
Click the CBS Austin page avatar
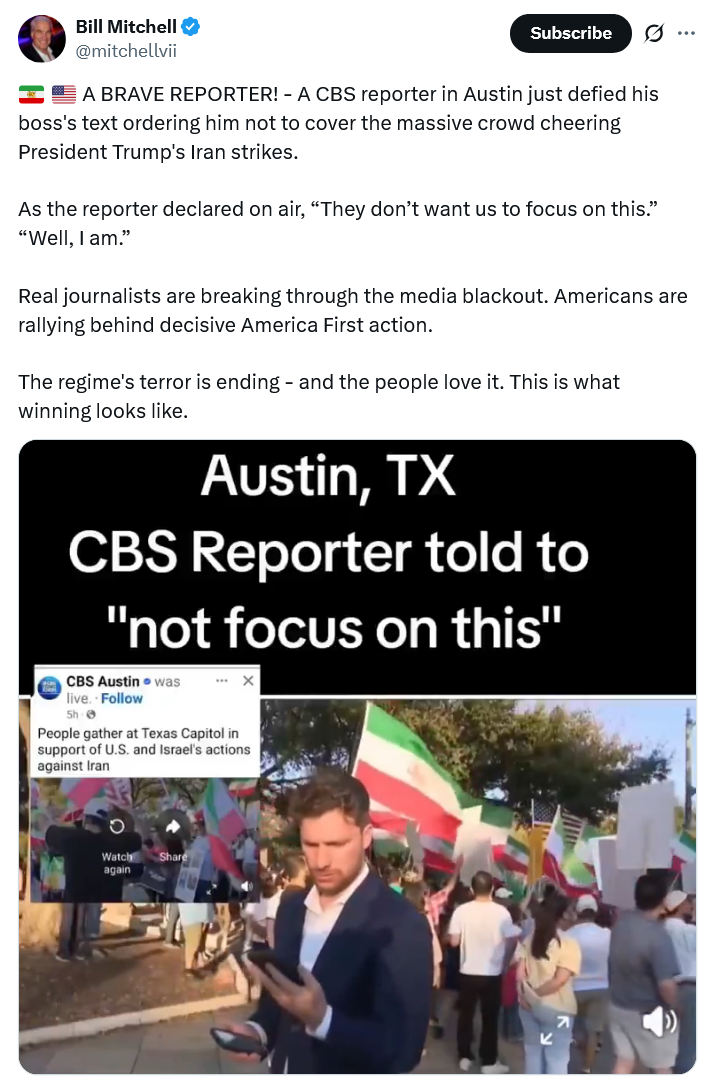pyautogui.click(x=49, y=688)
